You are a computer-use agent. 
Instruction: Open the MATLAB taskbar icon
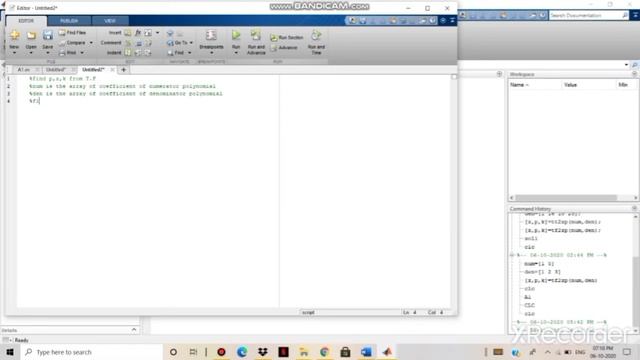click(387, 352)
